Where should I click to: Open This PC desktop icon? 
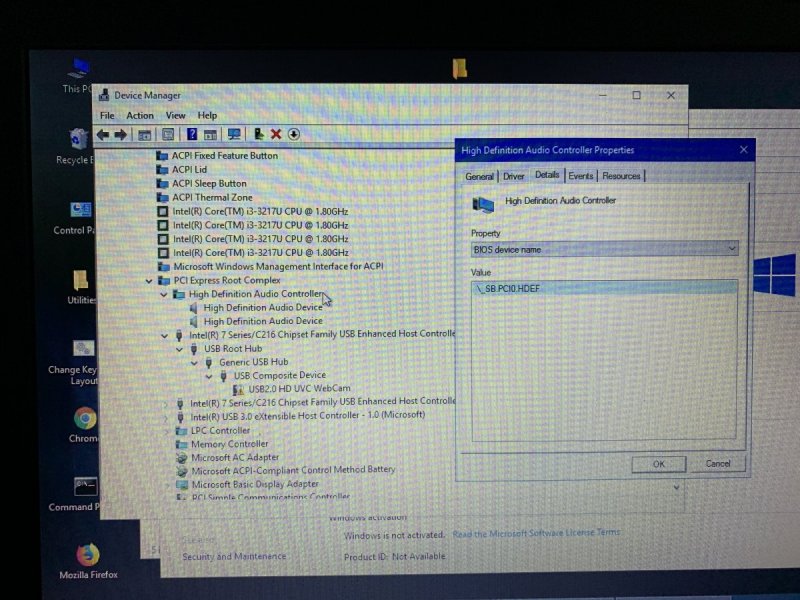(78, 76)
